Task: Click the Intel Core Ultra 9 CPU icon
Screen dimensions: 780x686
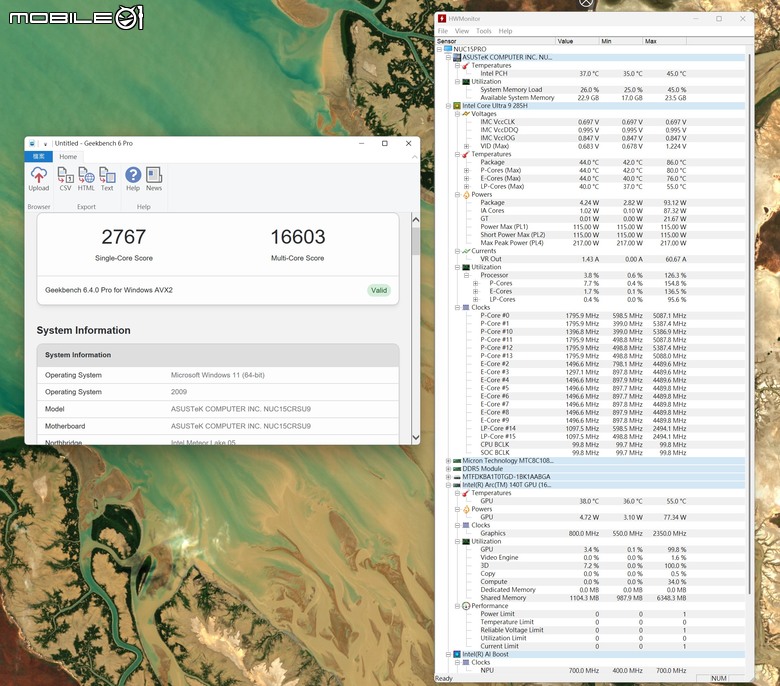Action: pos(457,105)
